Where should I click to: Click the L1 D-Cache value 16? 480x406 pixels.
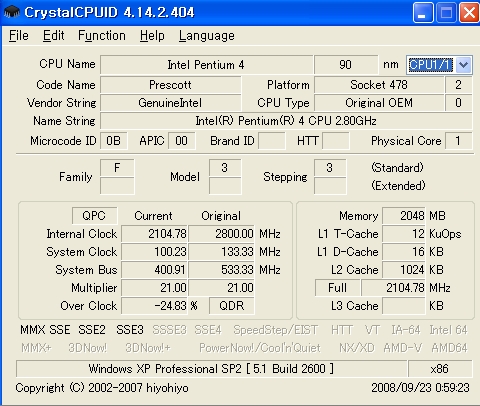(404, 252)
